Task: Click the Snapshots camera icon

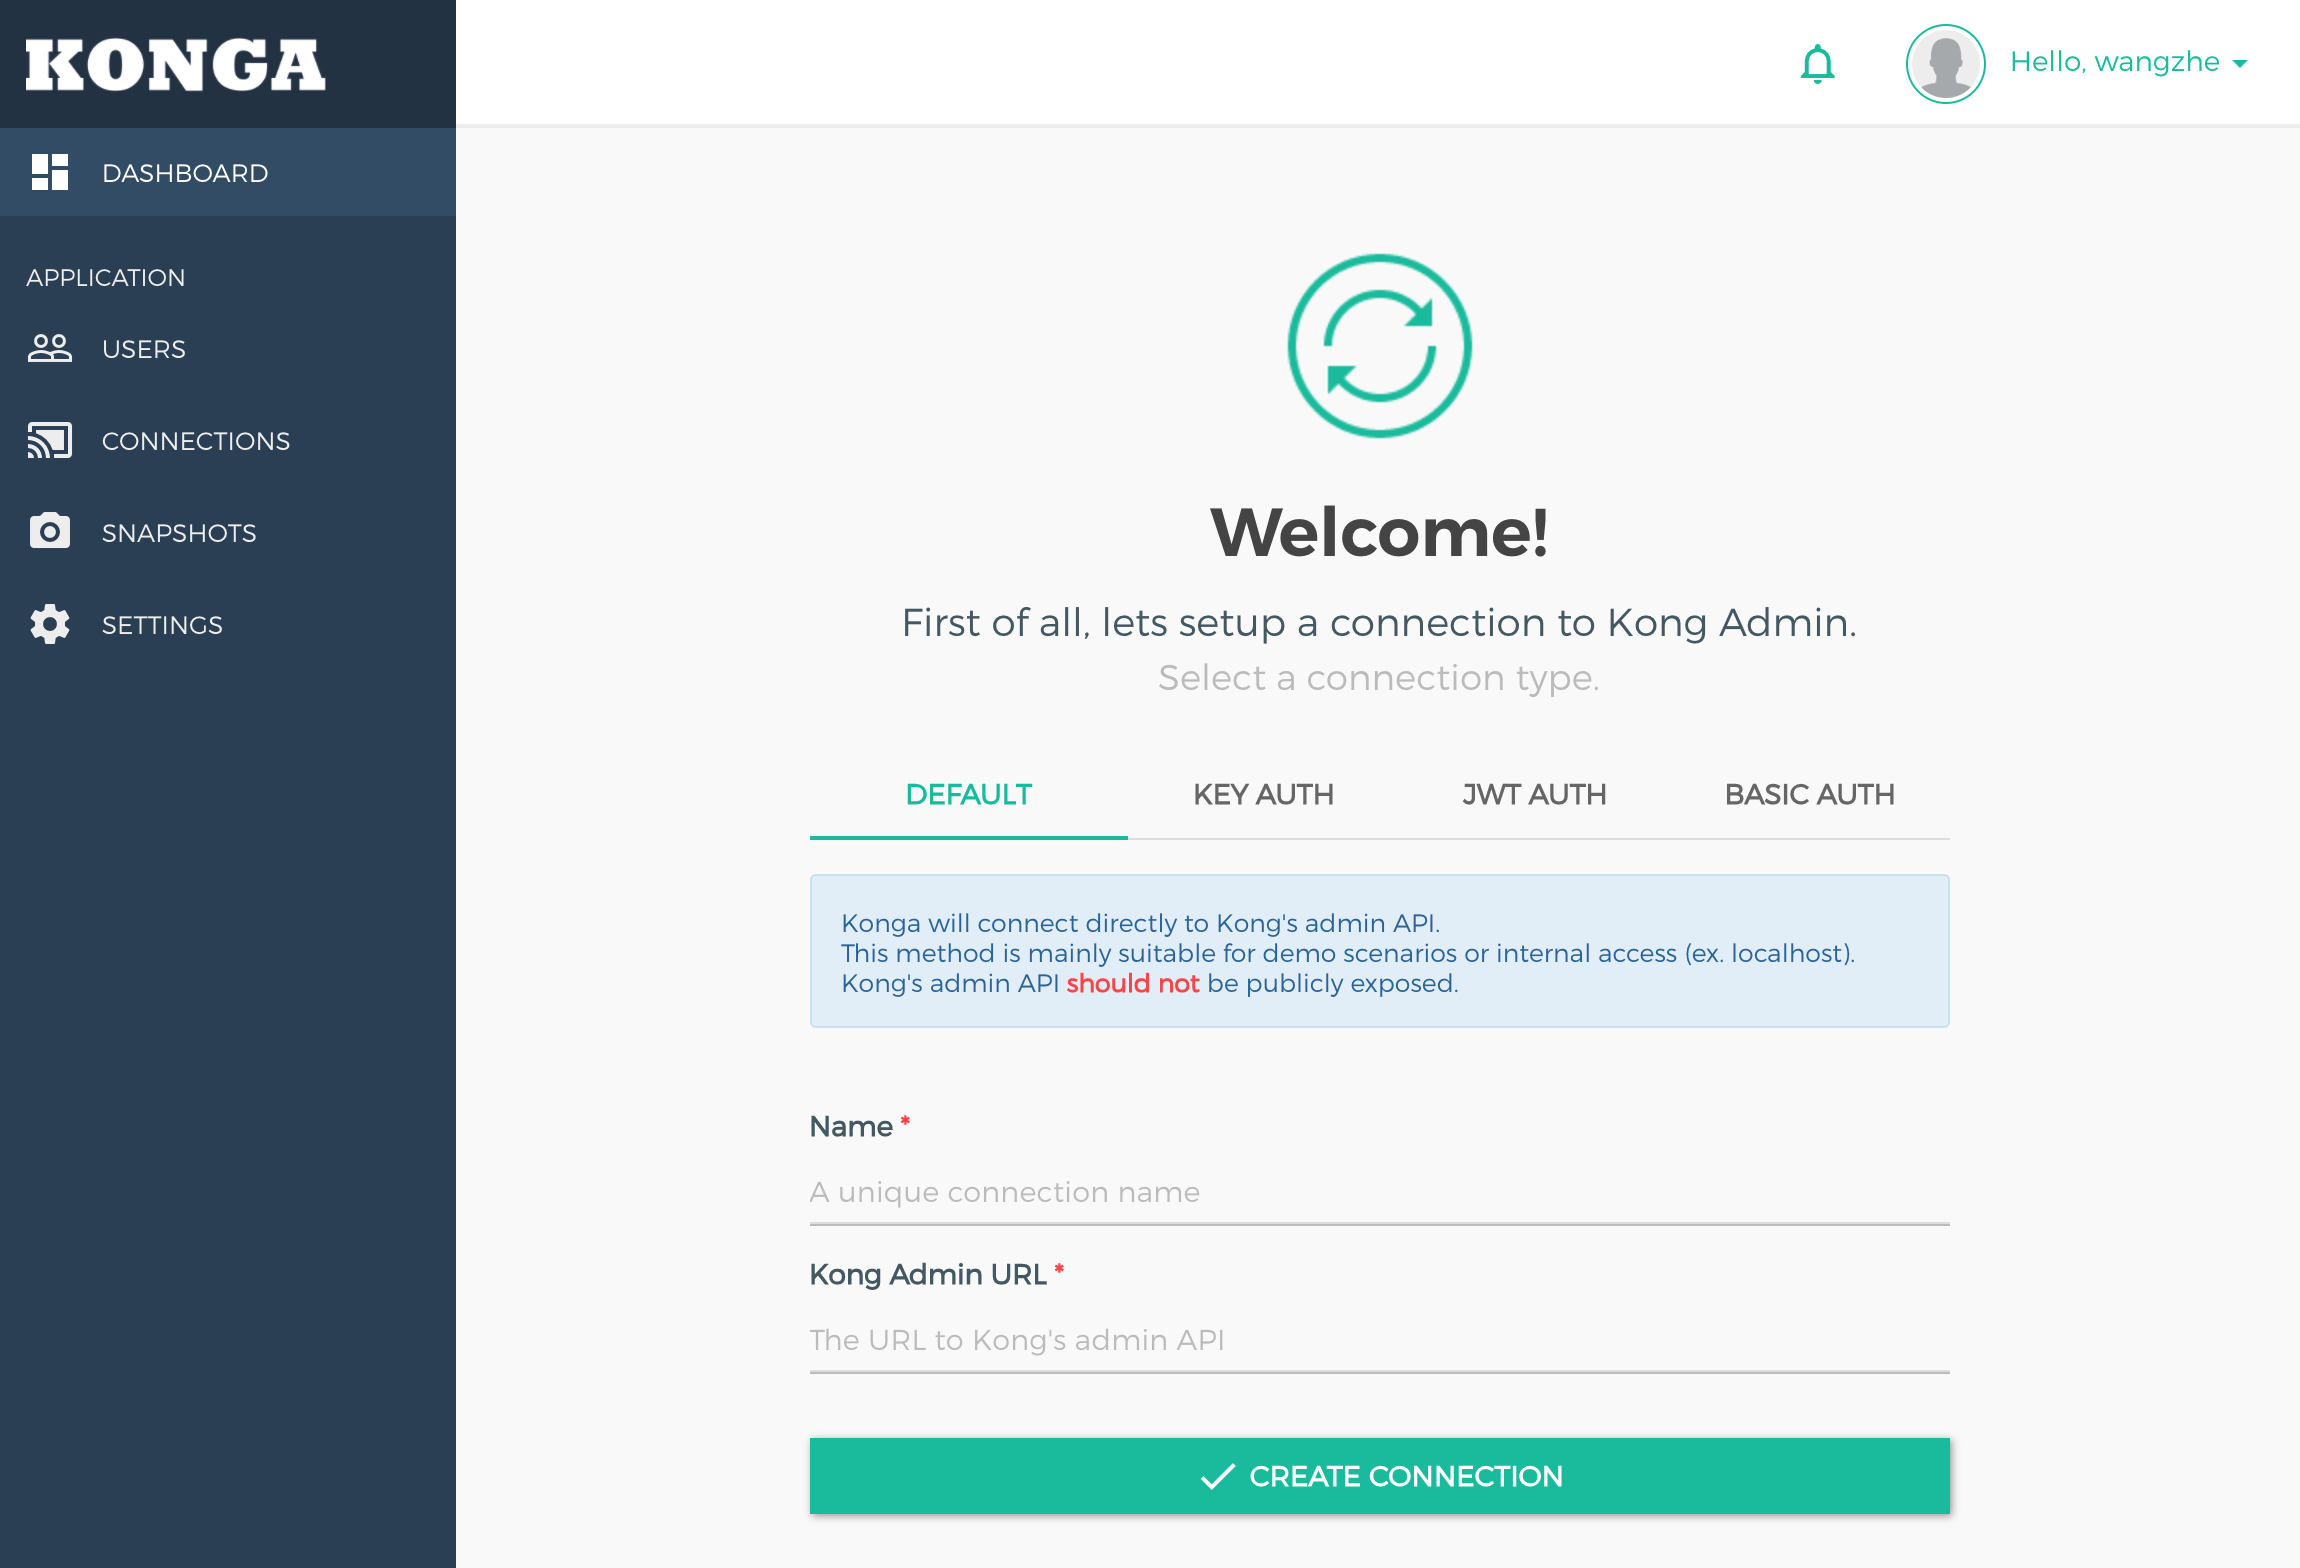Action: click(x=50, y=531)
